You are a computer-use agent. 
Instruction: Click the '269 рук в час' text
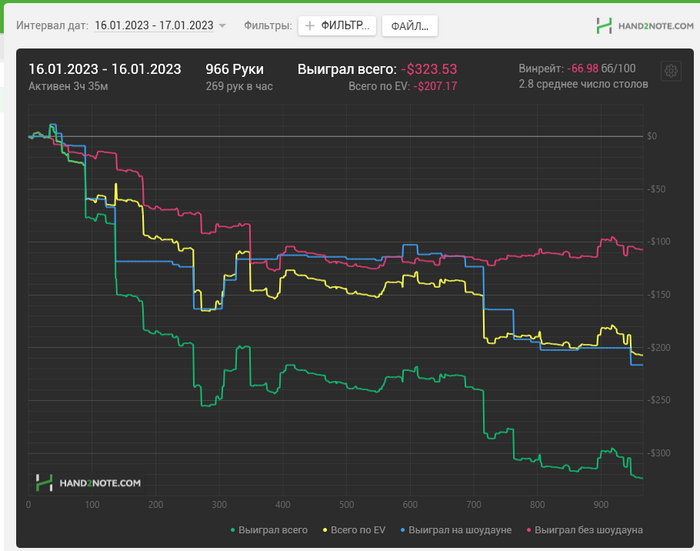point(239,86)
